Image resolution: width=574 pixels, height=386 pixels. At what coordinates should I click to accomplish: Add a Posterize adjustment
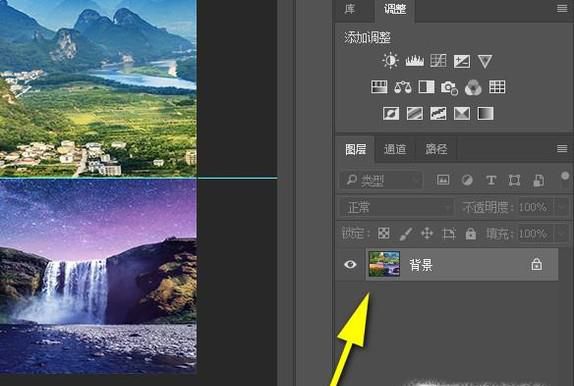[x=415, y=114]
